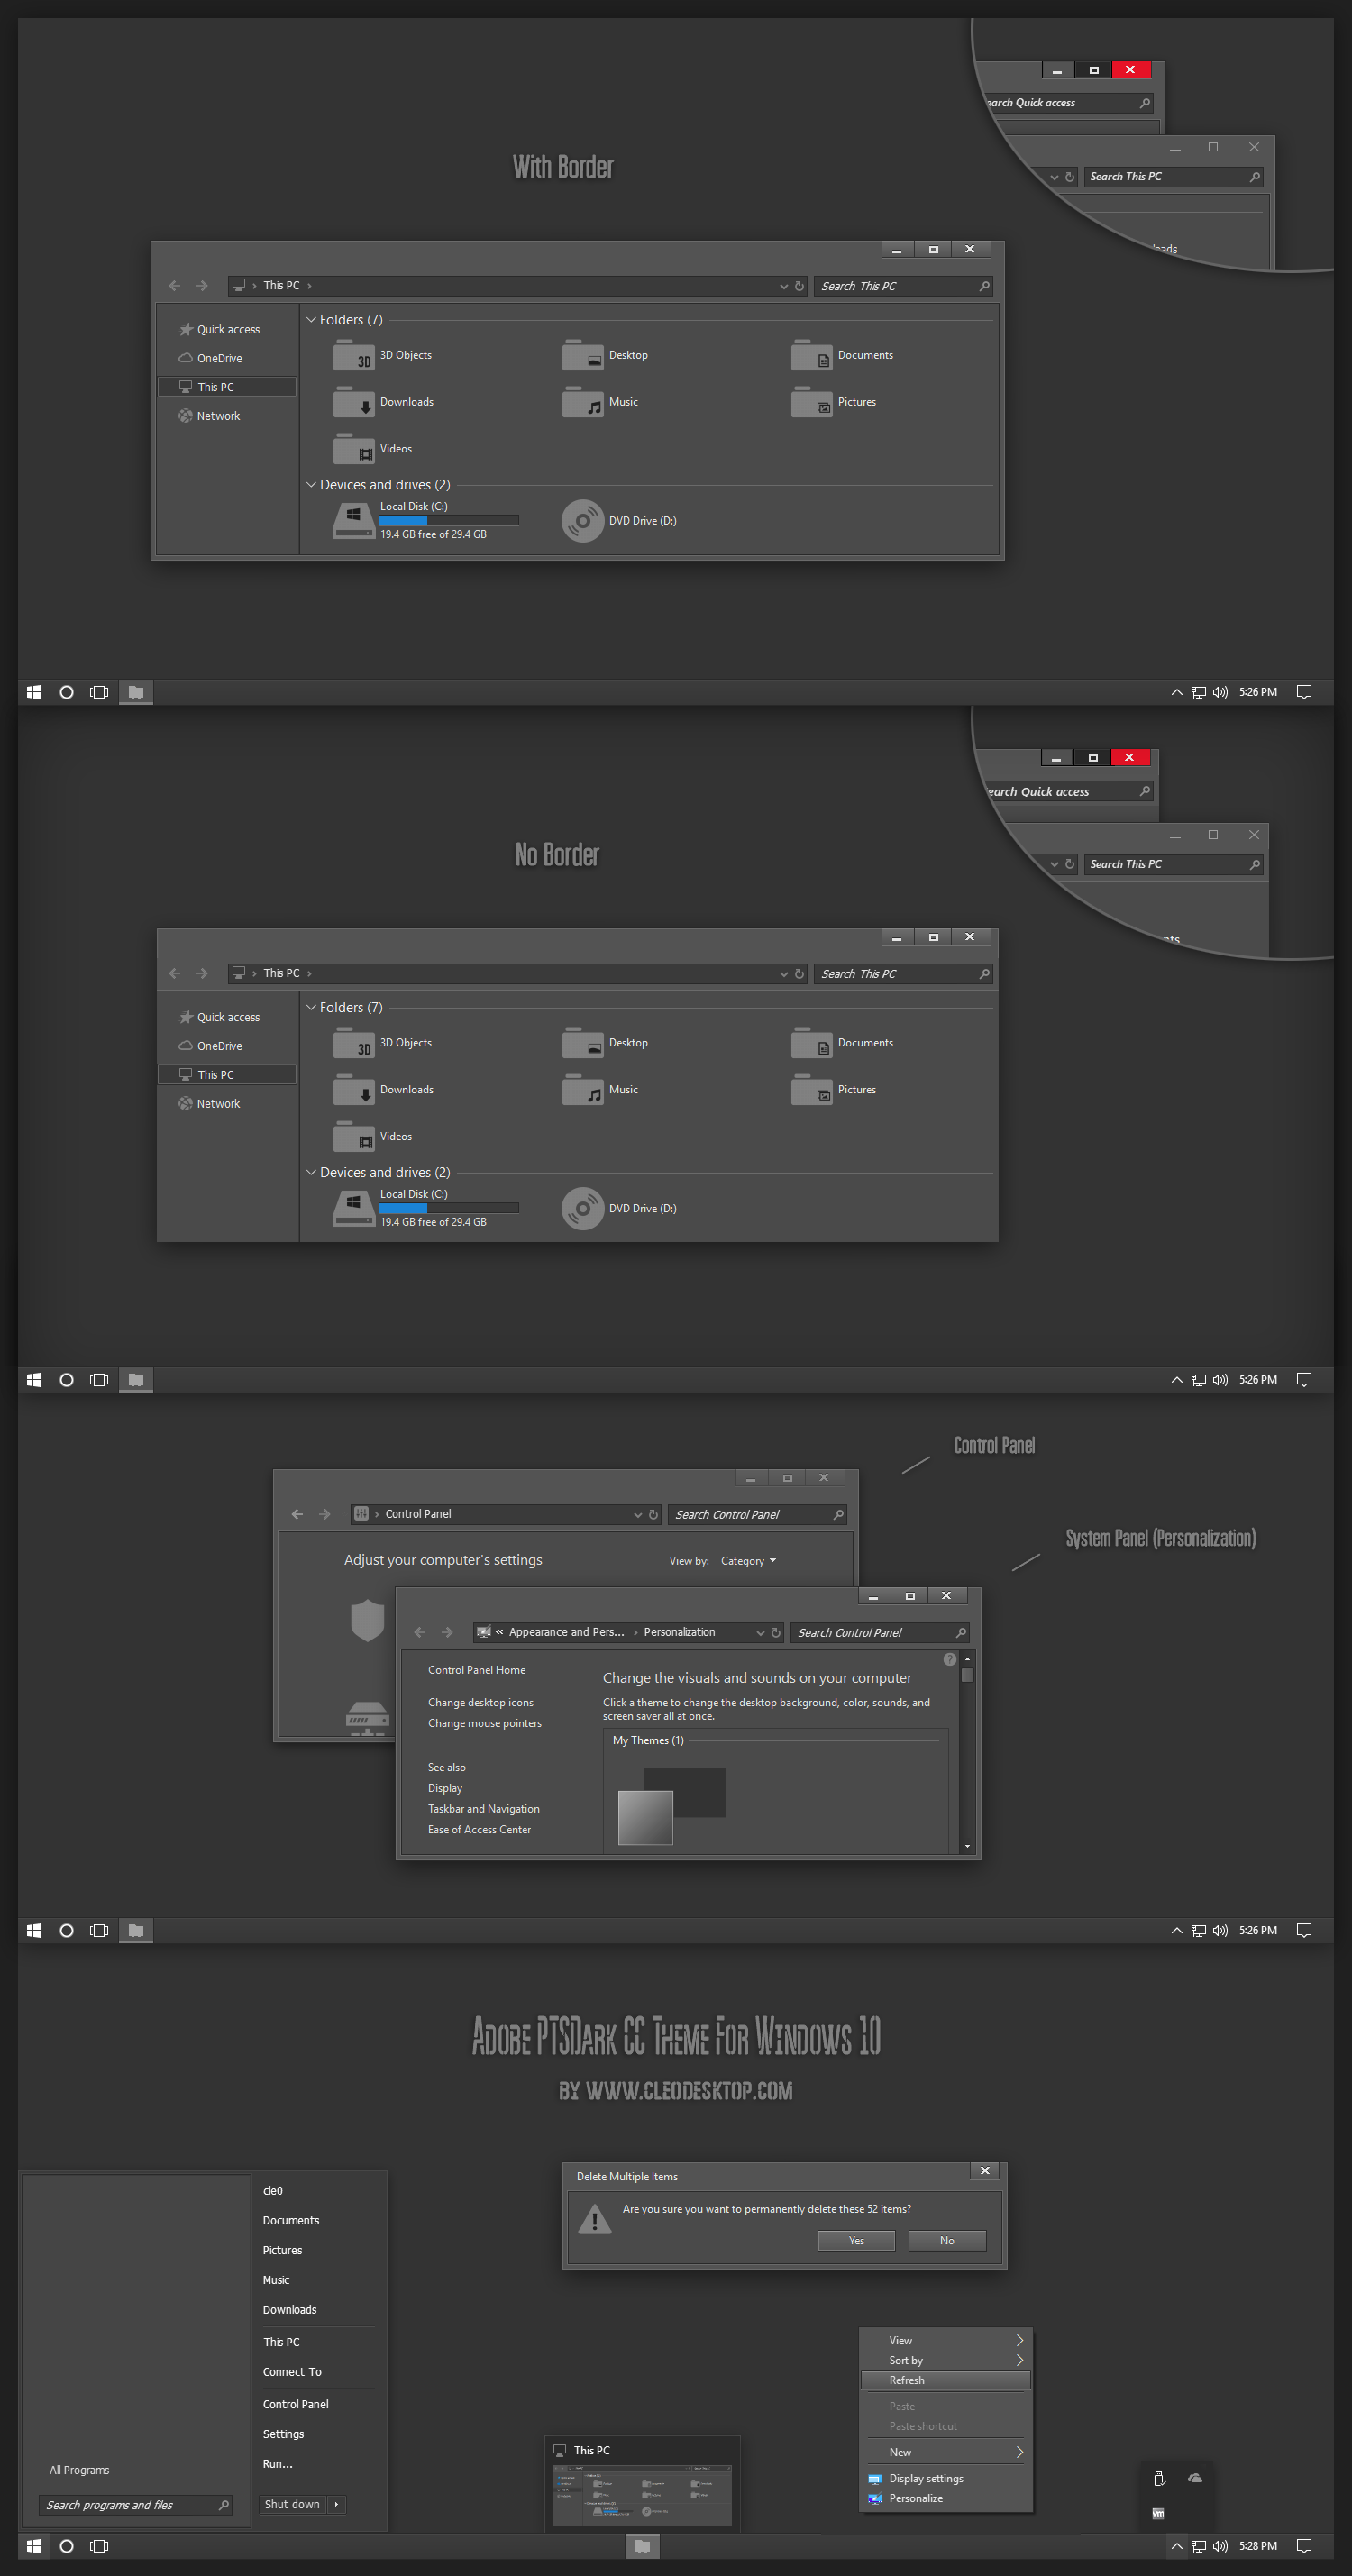Show hidden tray icons on 5:28 PM taskbar
The height and width of the screenshot is (2576, 1352).
[x=1177, y=2546]
